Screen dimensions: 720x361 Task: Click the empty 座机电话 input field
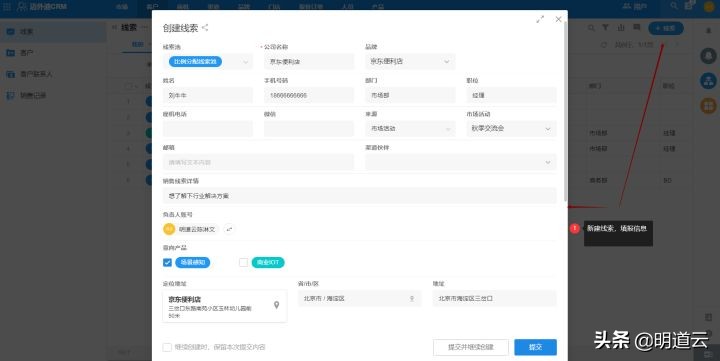[x=208, y=129]
